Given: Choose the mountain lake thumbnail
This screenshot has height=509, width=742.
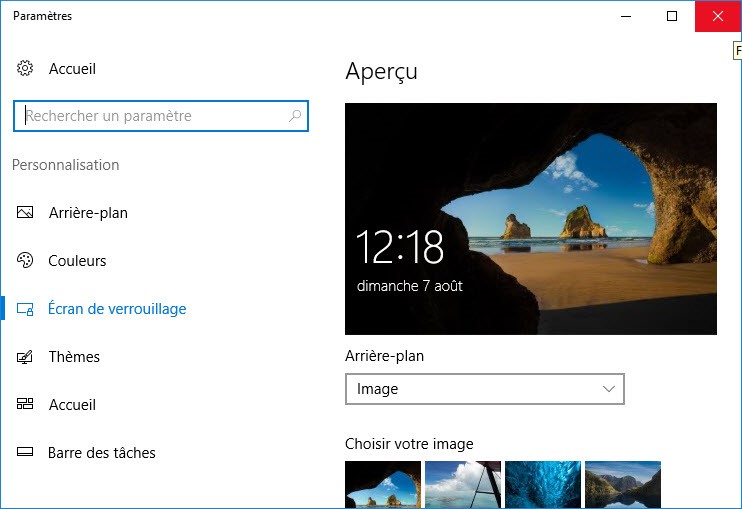Looking at the screenshot, I should tap(623, 485).
